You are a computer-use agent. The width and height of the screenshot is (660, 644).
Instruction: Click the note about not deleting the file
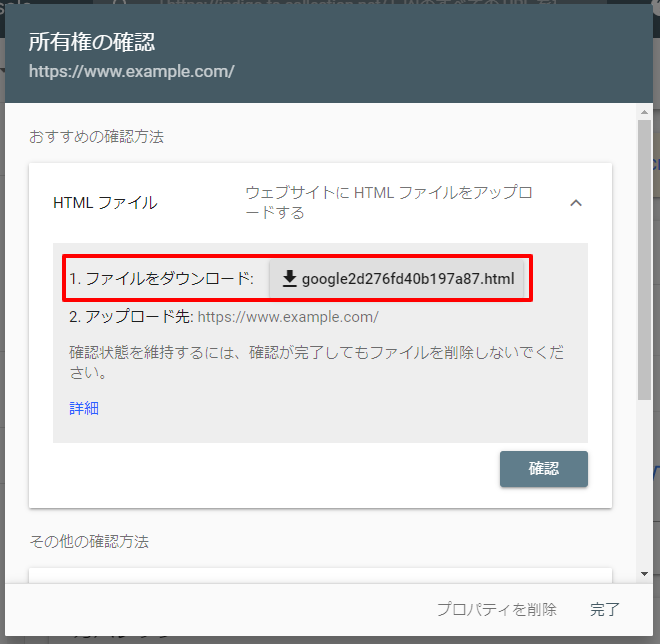point(310,363)
